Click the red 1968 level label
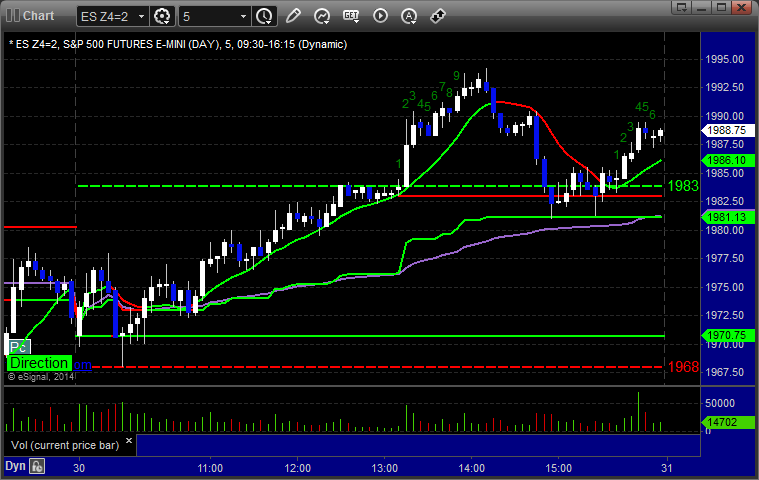759x480 pixels. [x=683, y=367]
